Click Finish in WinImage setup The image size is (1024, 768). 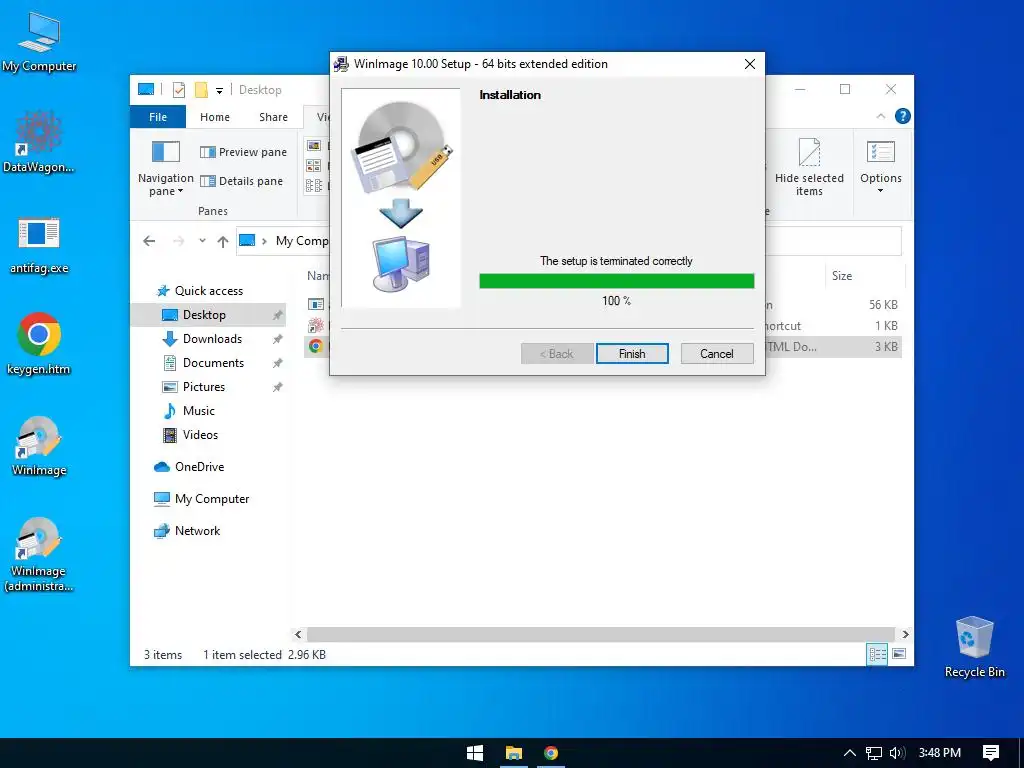[x=632, y=353]
